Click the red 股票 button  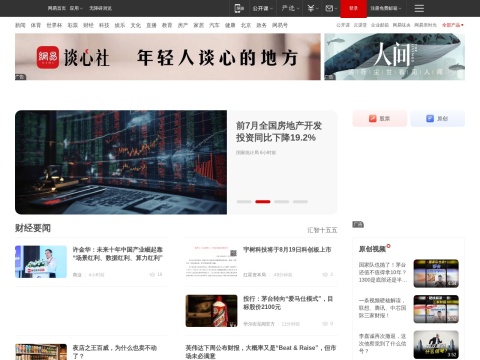pos(380,119)
